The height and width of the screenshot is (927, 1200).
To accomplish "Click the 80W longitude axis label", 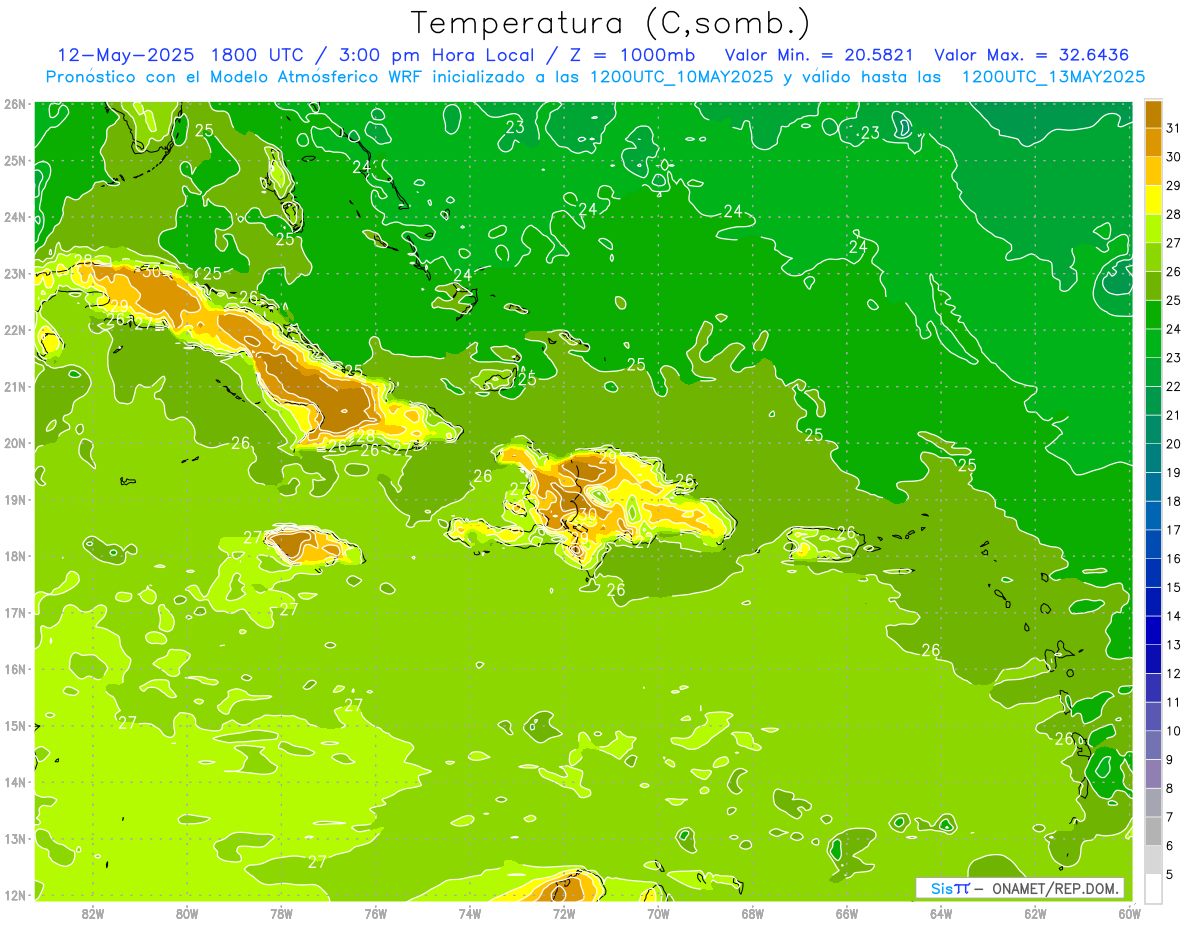I will (187, 913).
